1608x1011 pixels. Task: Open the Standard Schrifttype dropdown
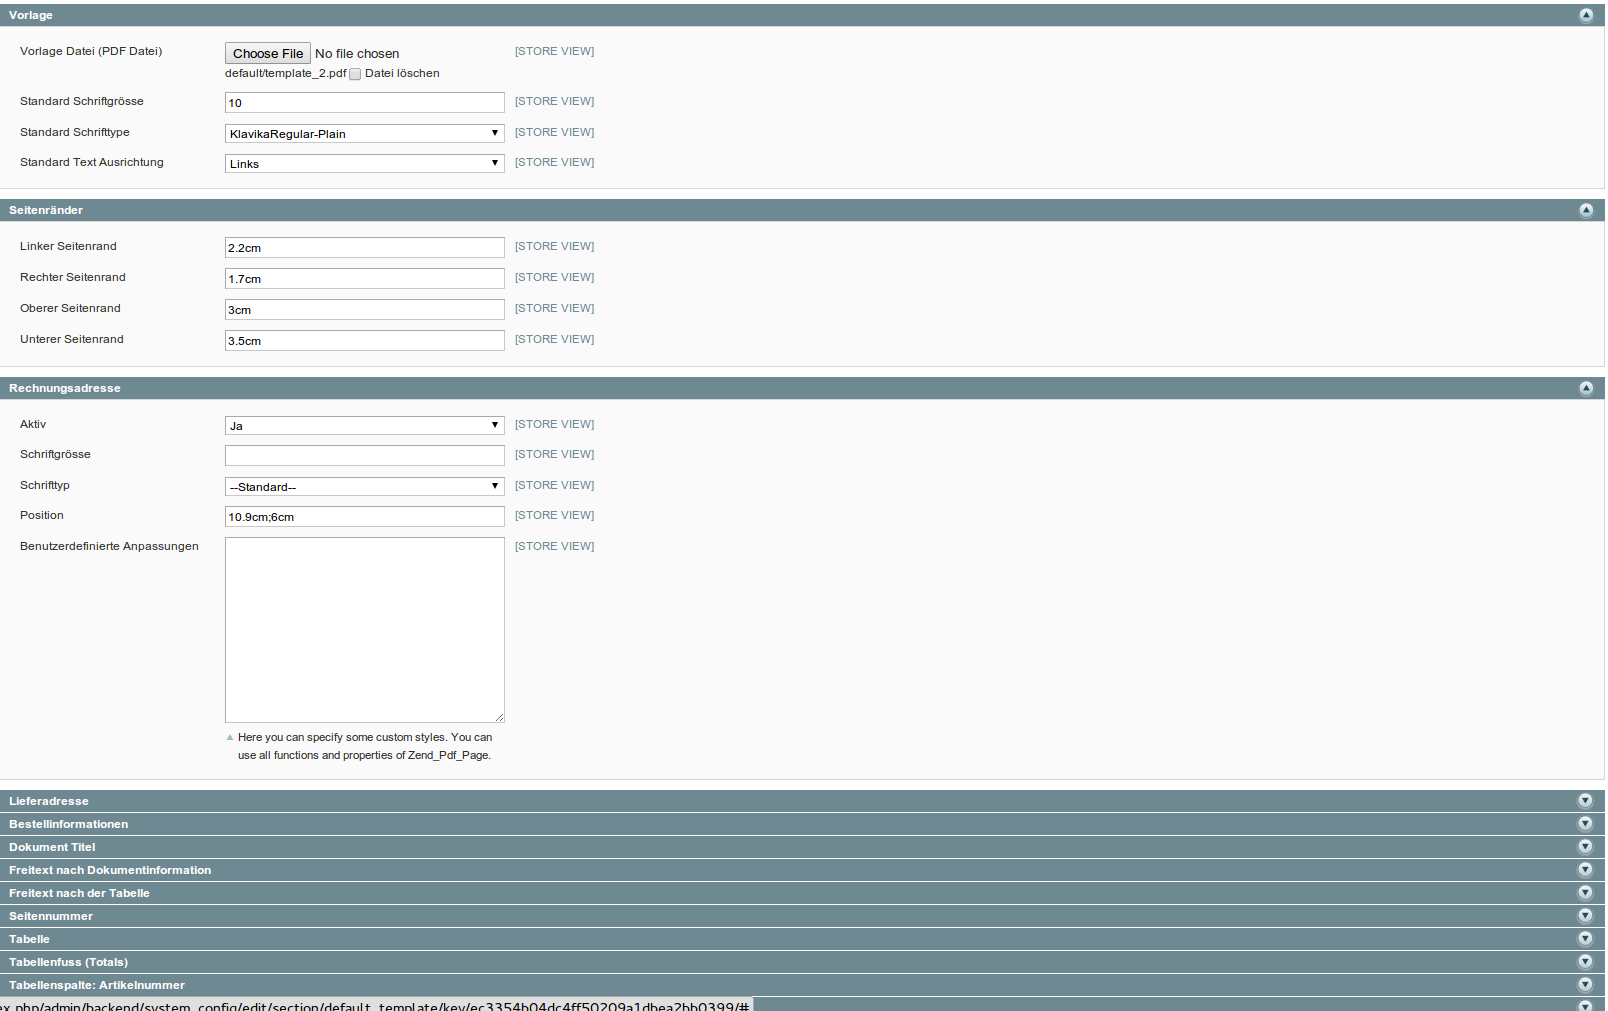(364, 134)
